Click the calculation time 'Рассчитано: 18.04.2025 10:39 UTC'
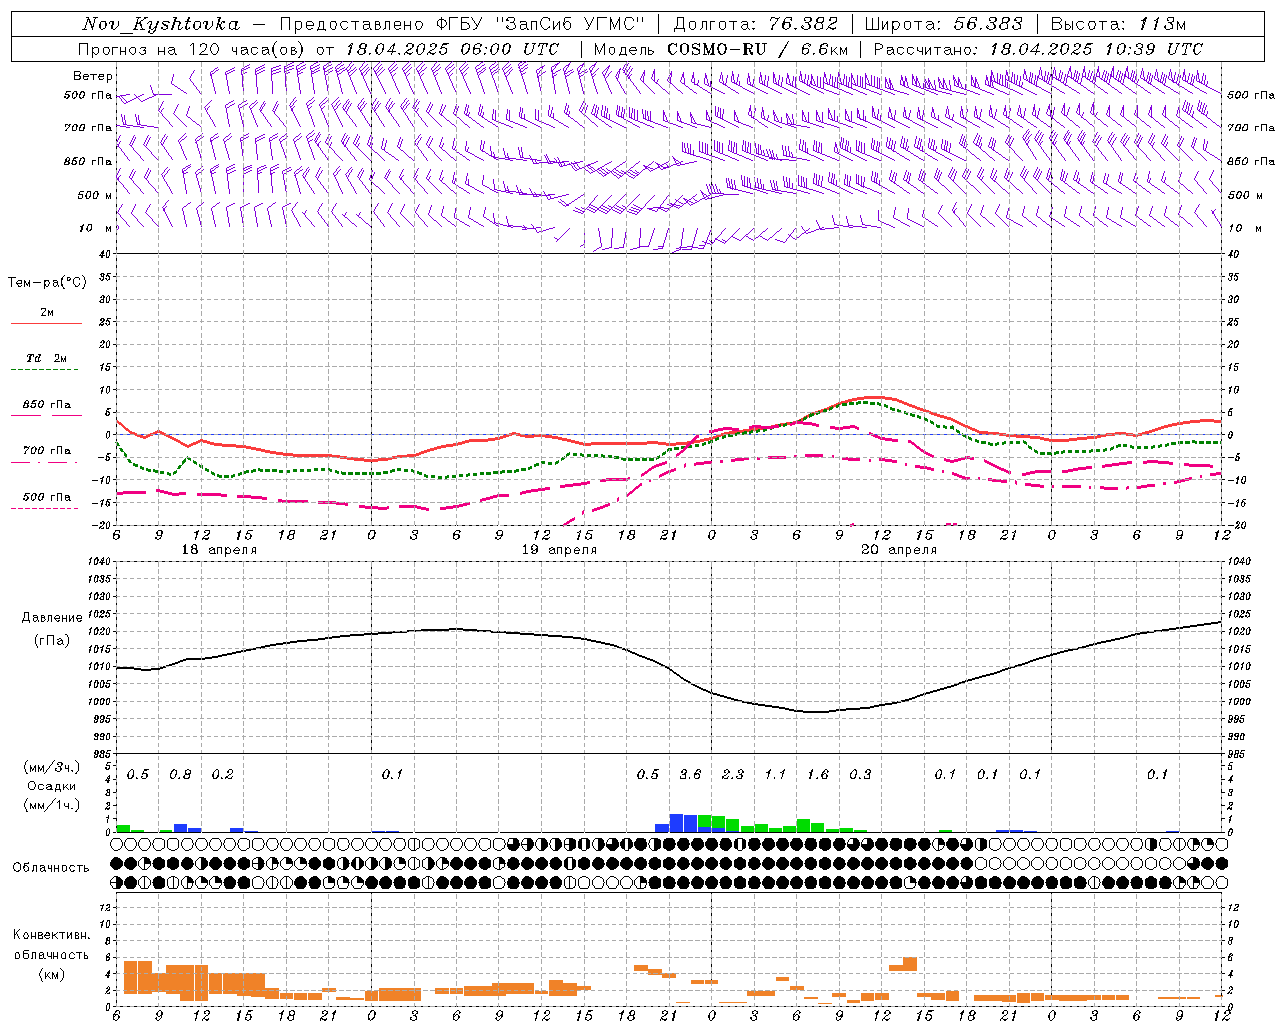 pyautogui.click(x=1038, y=49)
